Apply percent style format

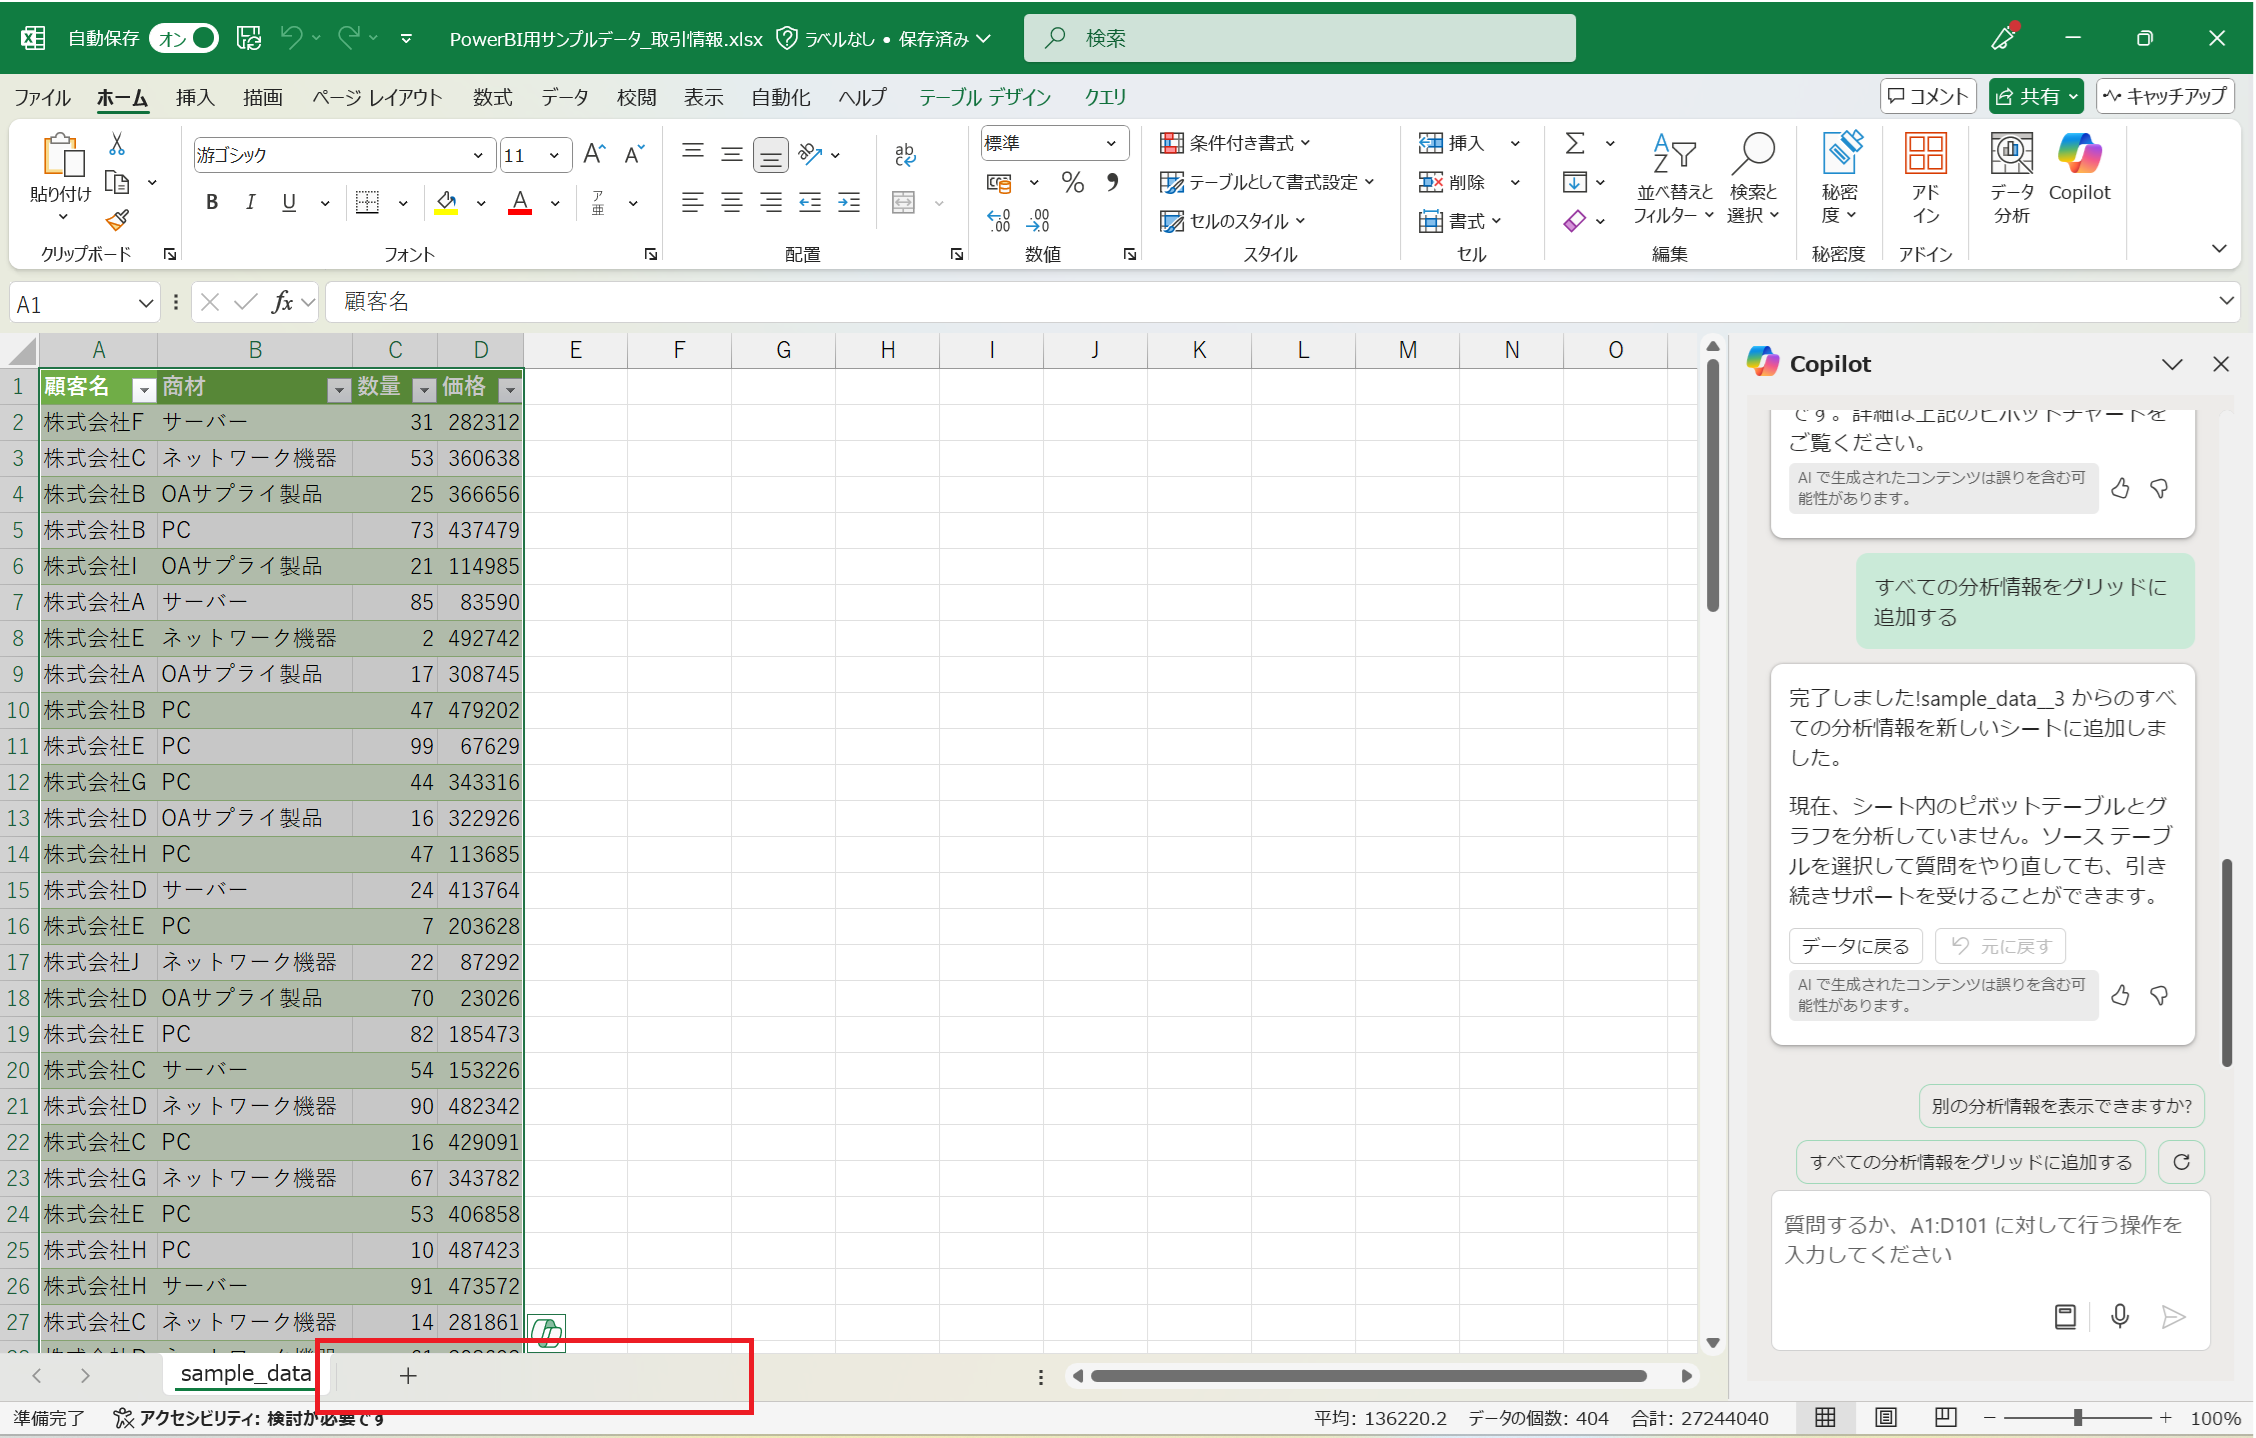pyautogui.click(x=1073, y=182)
